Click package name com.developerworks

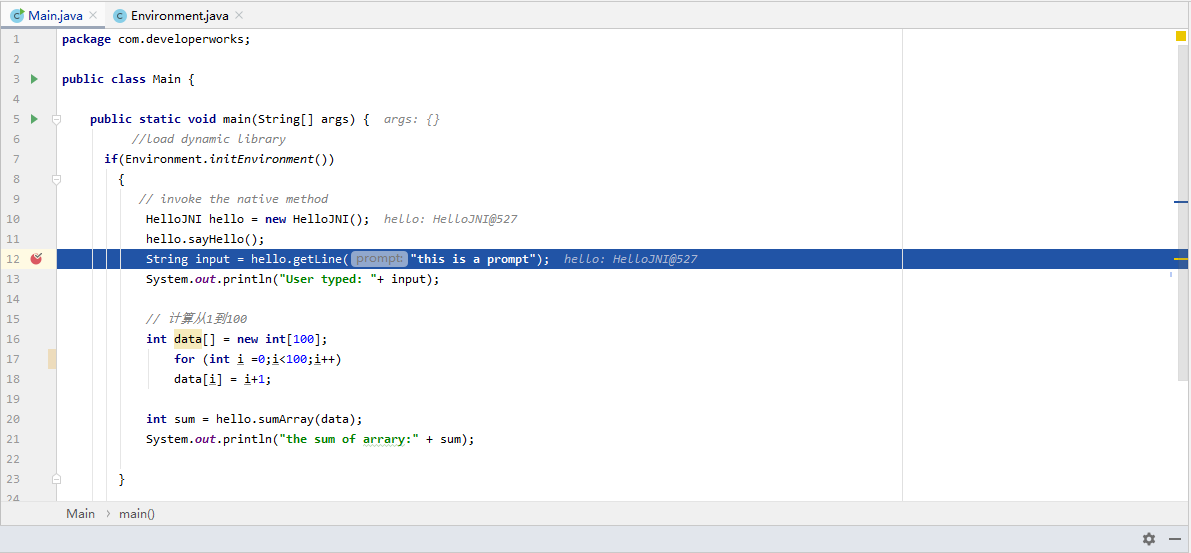(x=181, y=40)
